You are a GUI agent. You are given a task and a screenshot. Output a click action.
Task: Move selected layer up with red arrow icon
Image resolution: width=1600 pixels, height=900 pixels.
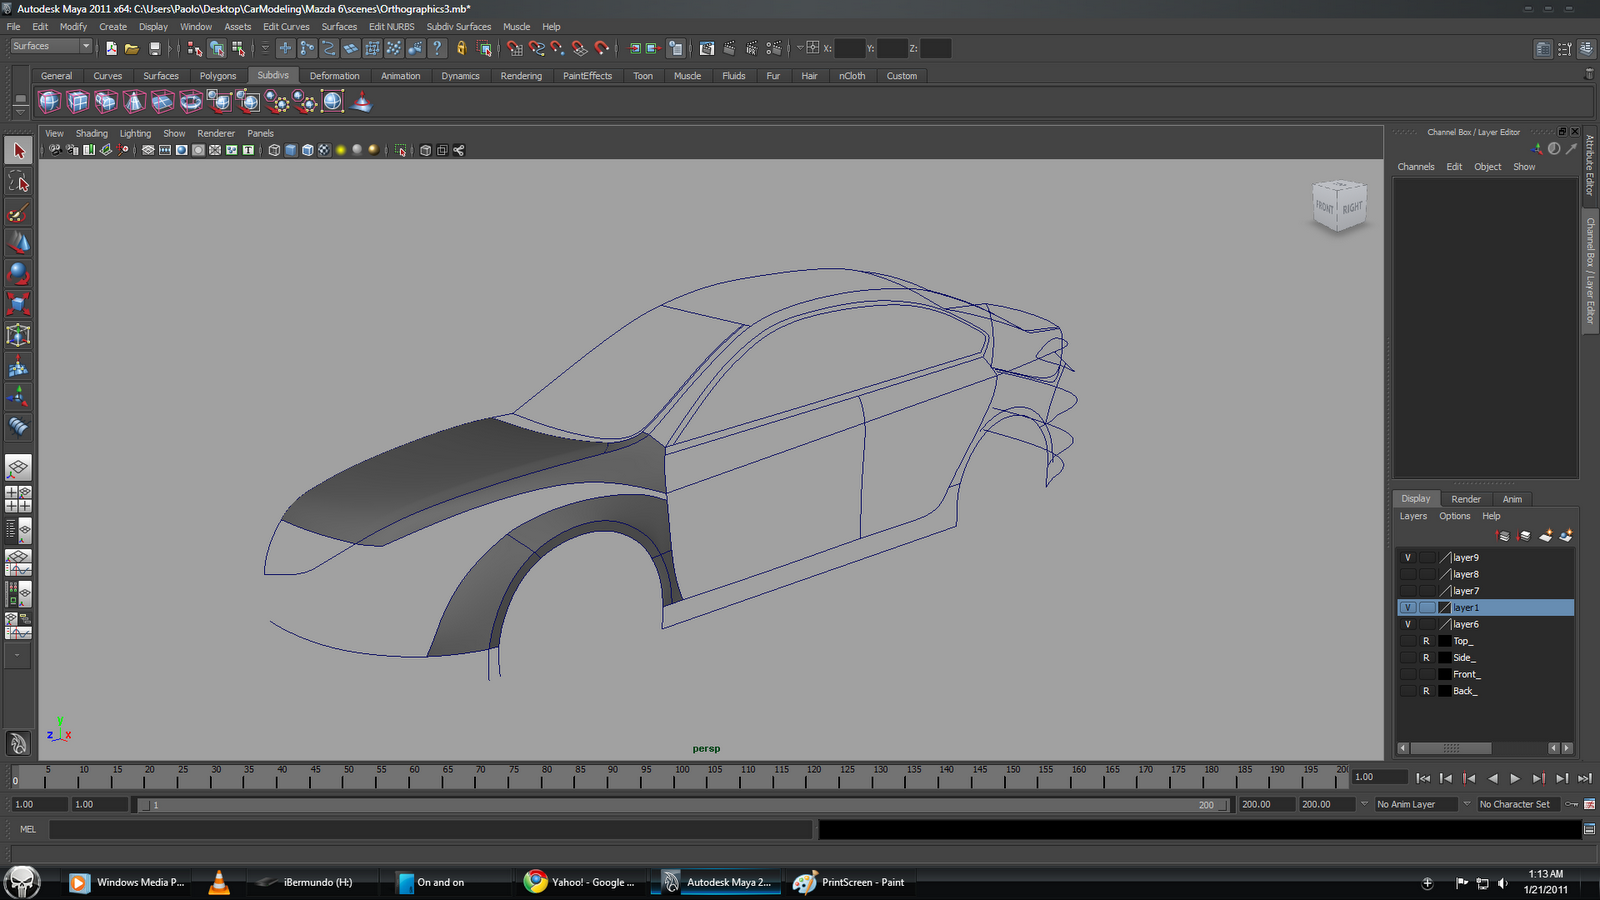click(x=1502, y=536)
